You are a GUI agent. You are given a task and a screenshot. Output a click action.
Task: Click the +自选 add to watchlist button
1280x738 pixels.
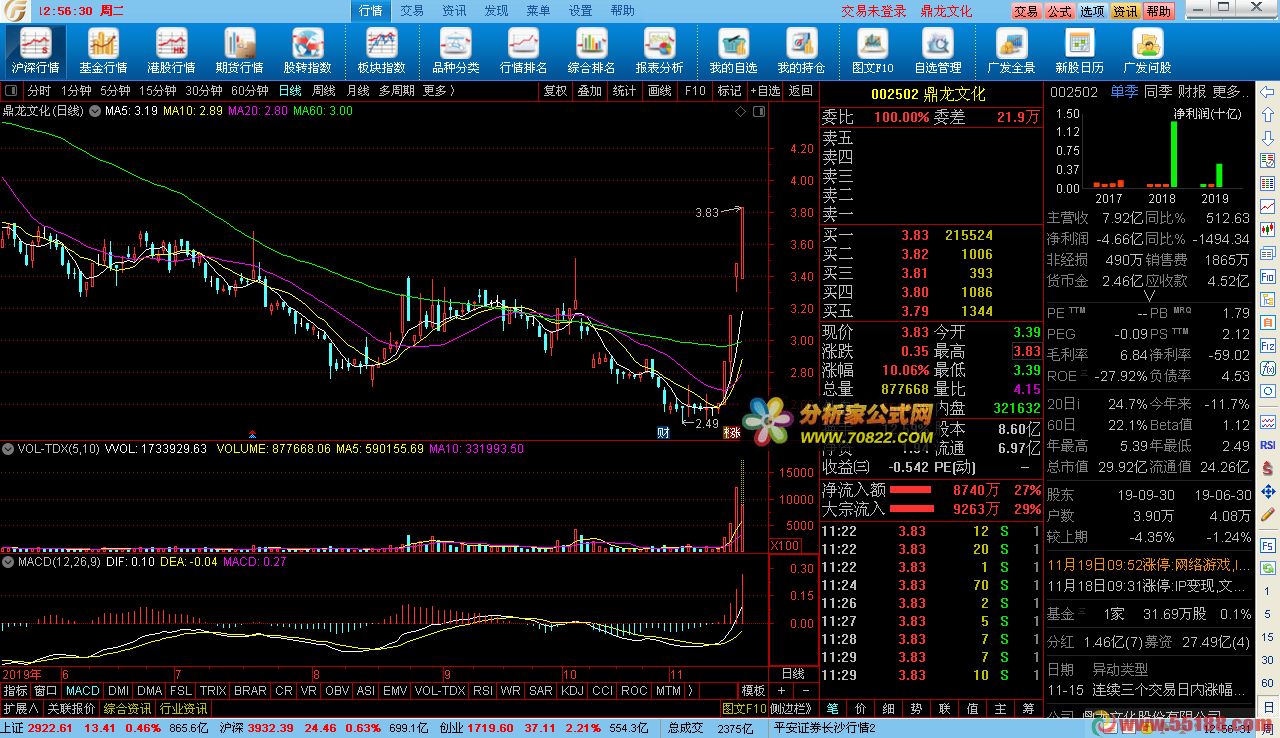pos(765,91)
